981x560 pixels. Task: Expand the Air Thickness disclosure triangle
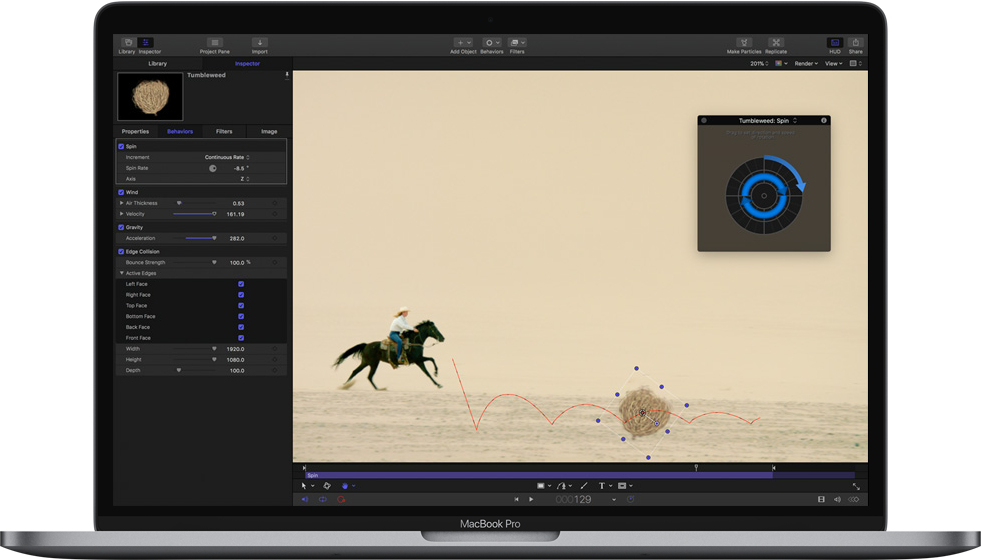point(122,203)
